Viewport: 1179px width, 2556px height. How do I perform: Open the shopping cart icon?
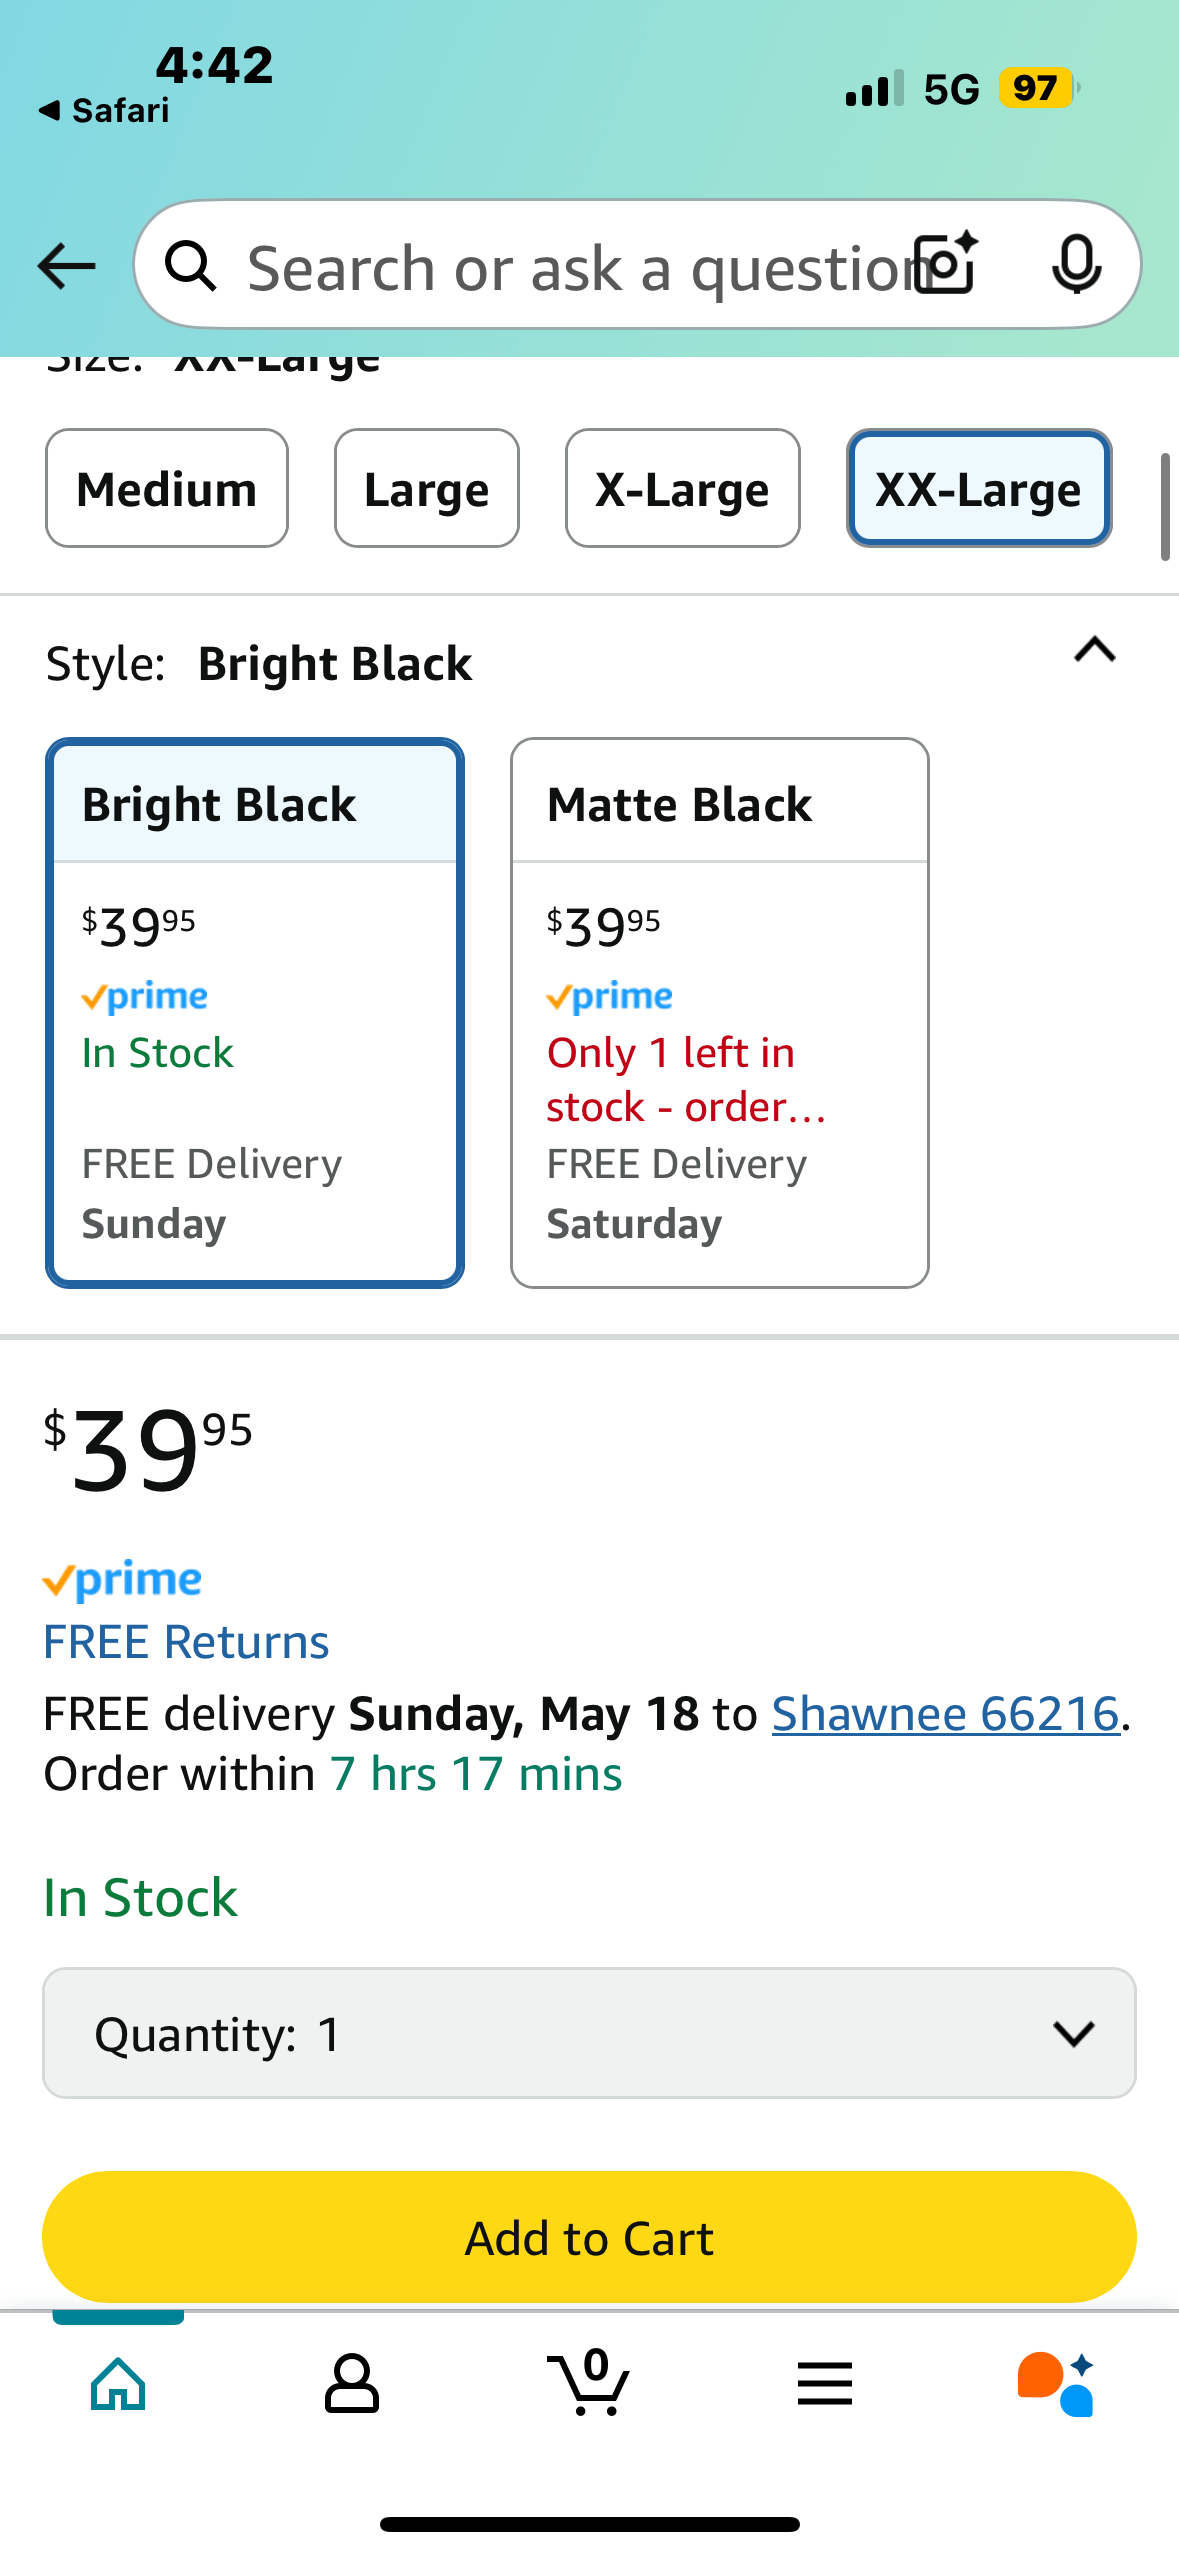[589, 2382]
